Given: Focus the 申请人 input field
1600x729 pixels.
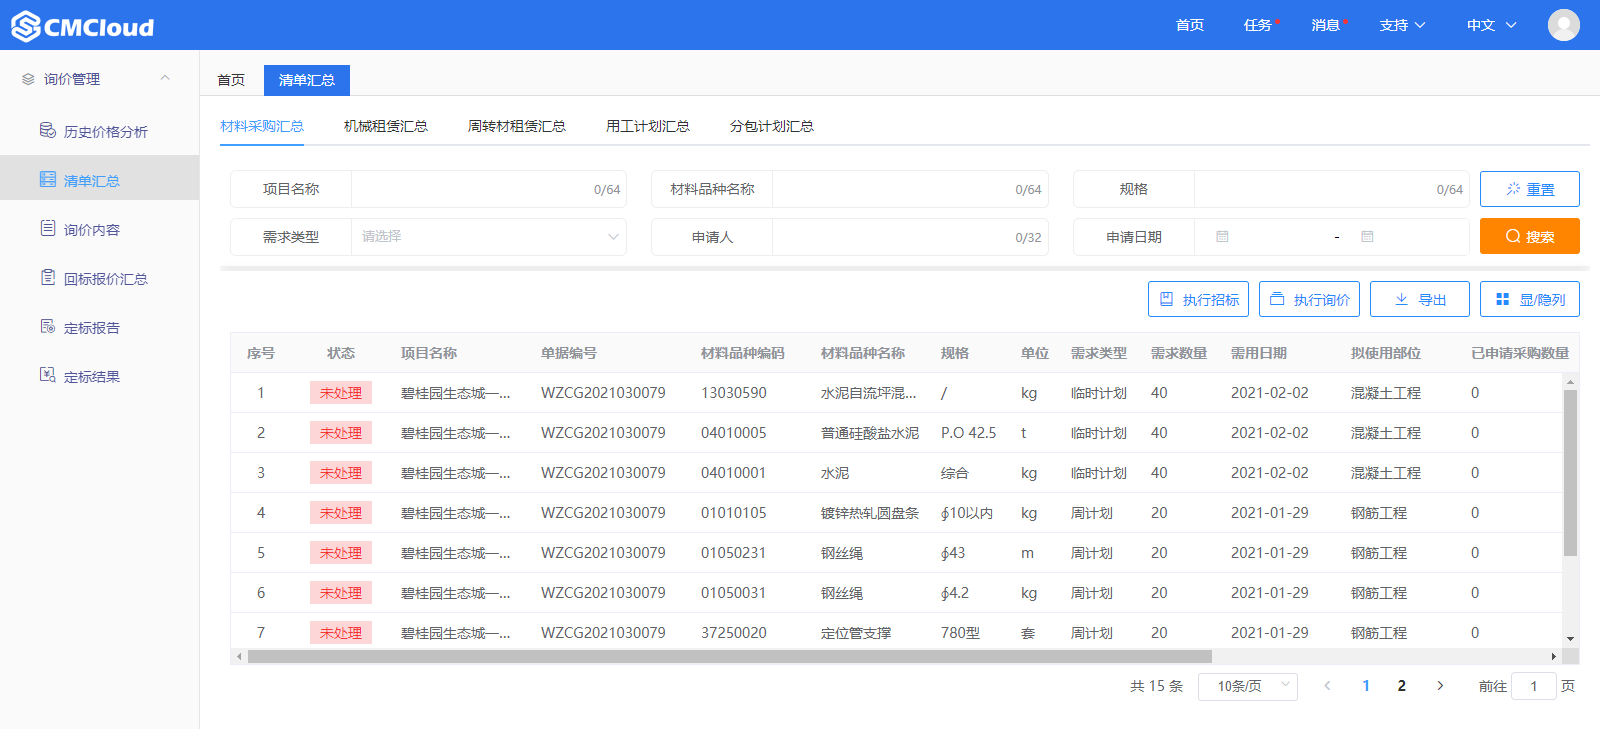Looking at the screenshot, I should pos(910,237).
